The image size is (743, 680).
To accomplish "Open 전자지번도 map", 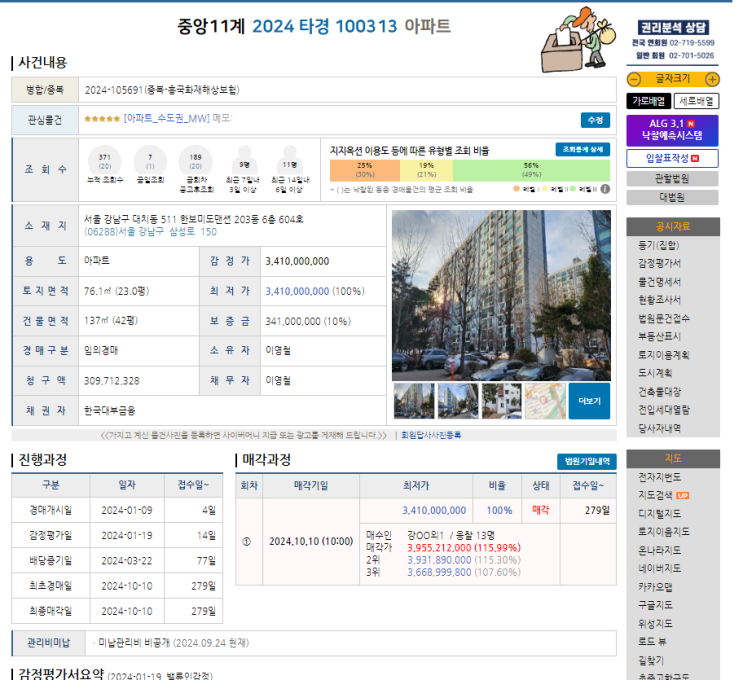I will [659, 477].
